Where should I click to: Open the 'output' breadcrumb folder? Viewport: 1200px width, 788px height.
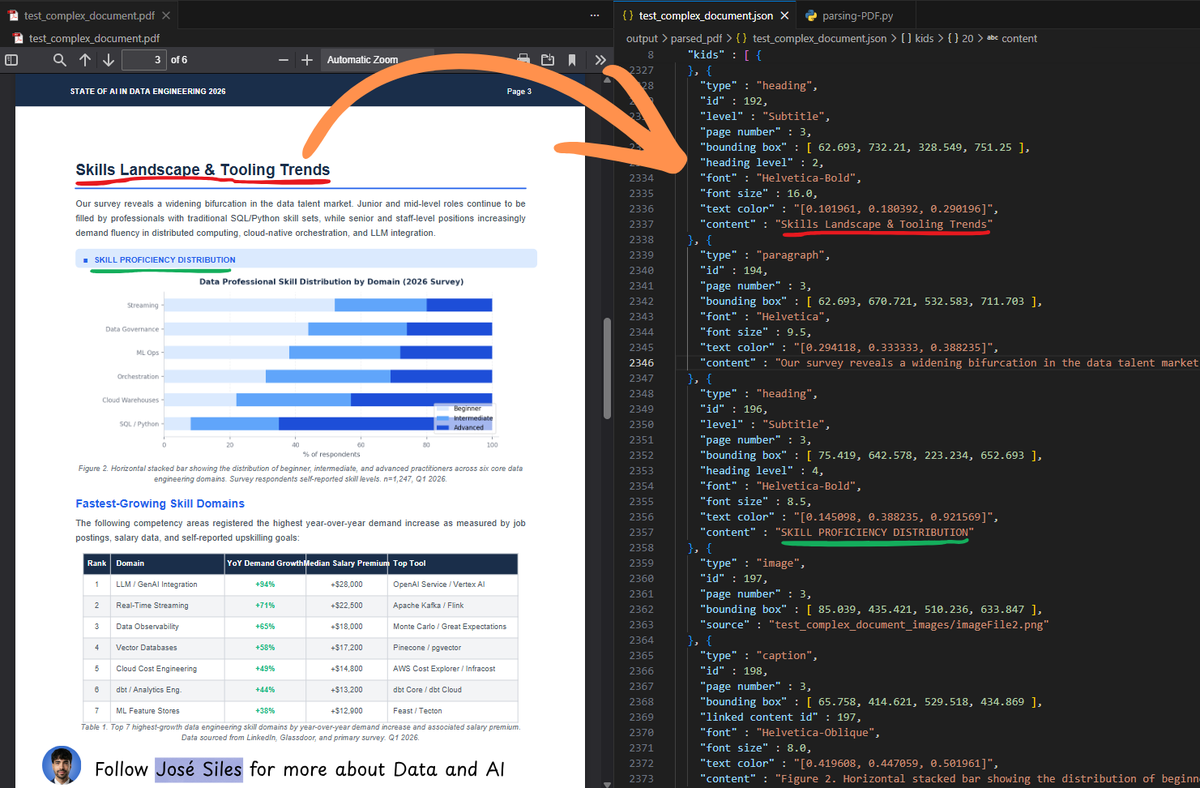pos(642,38)
